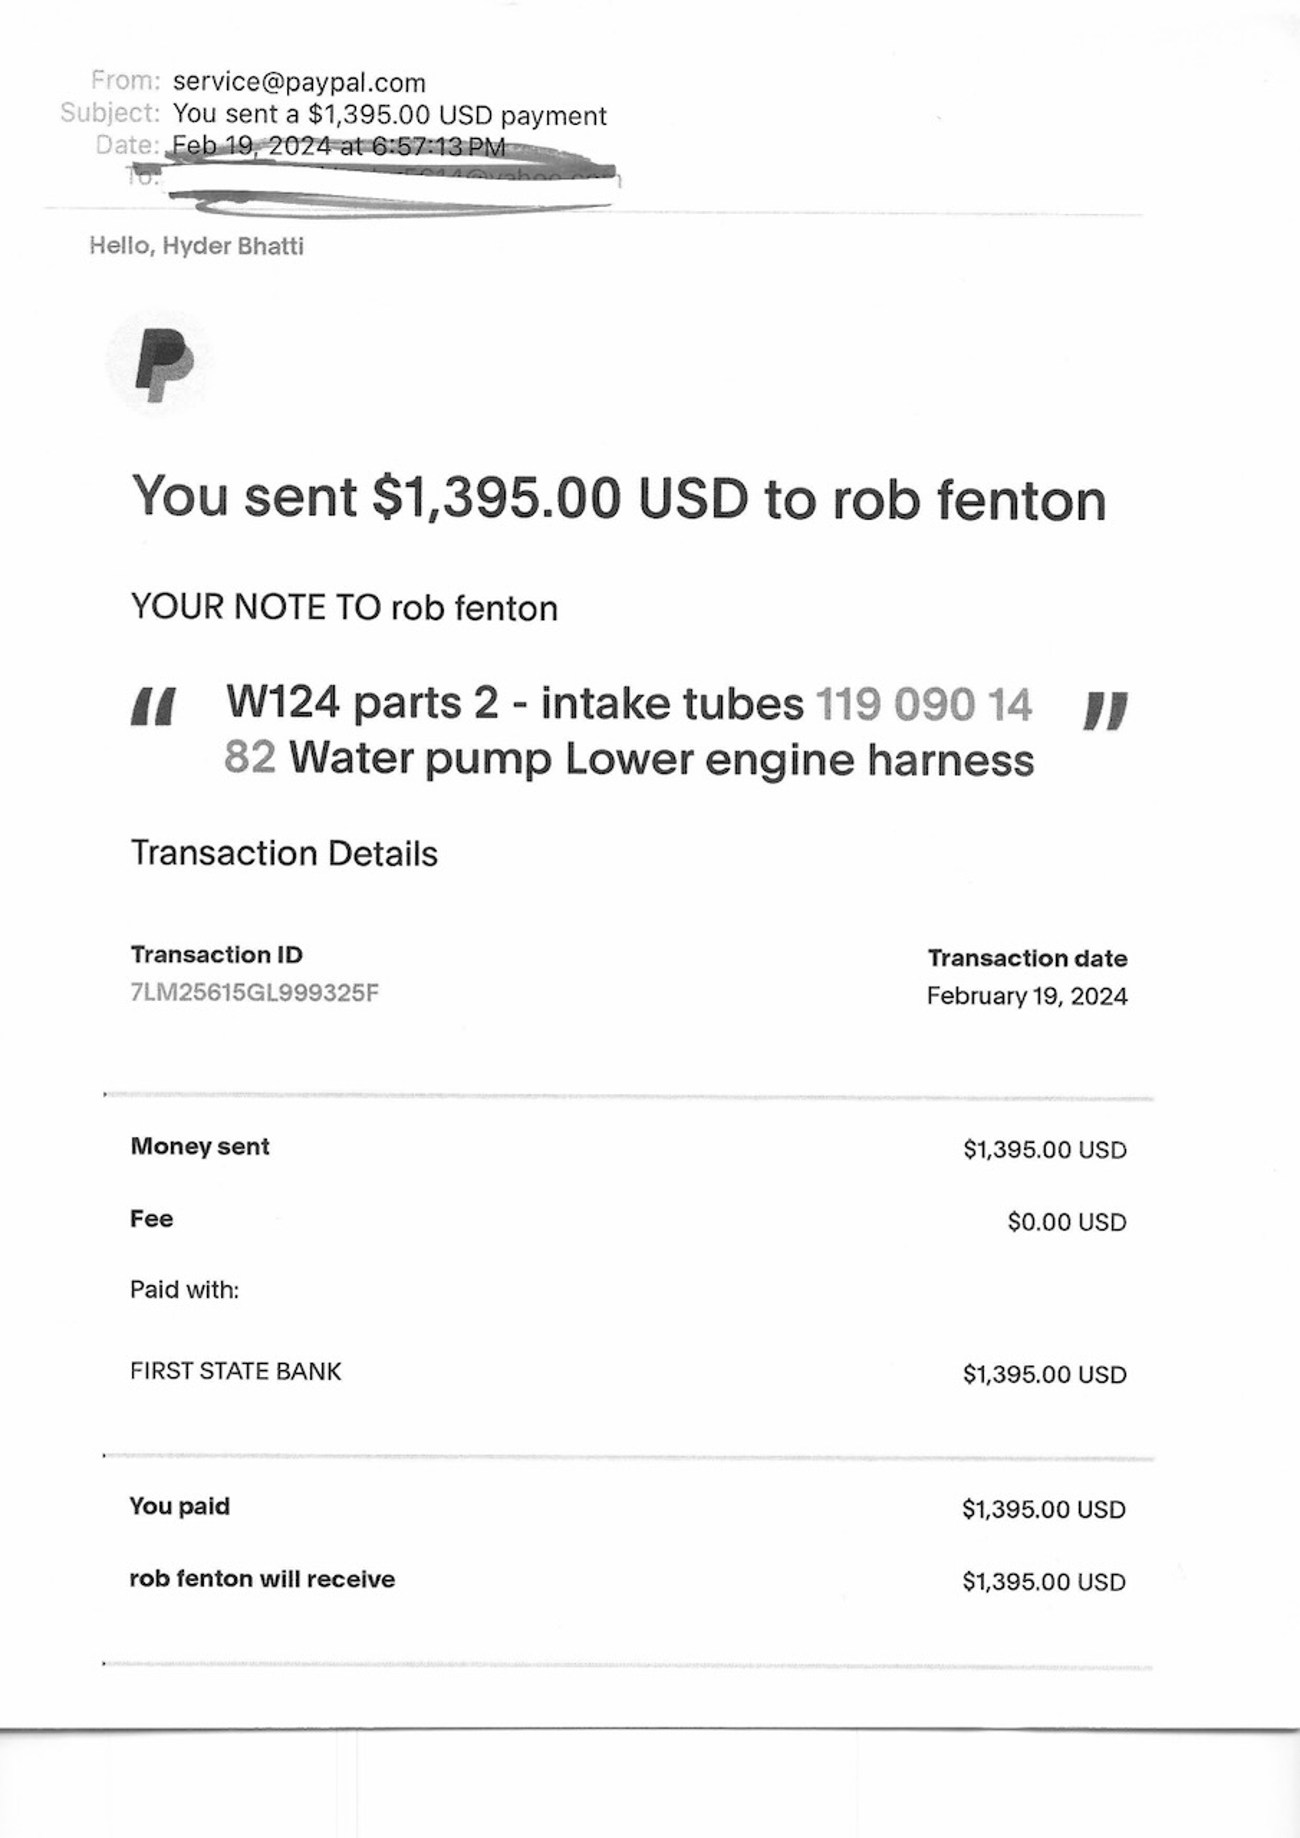Click the "YOUR NOTE TO rob fenton" heading
The height and width of the screenshot is (1838, 1300).
pyautogui.click(x=344, y=607)
